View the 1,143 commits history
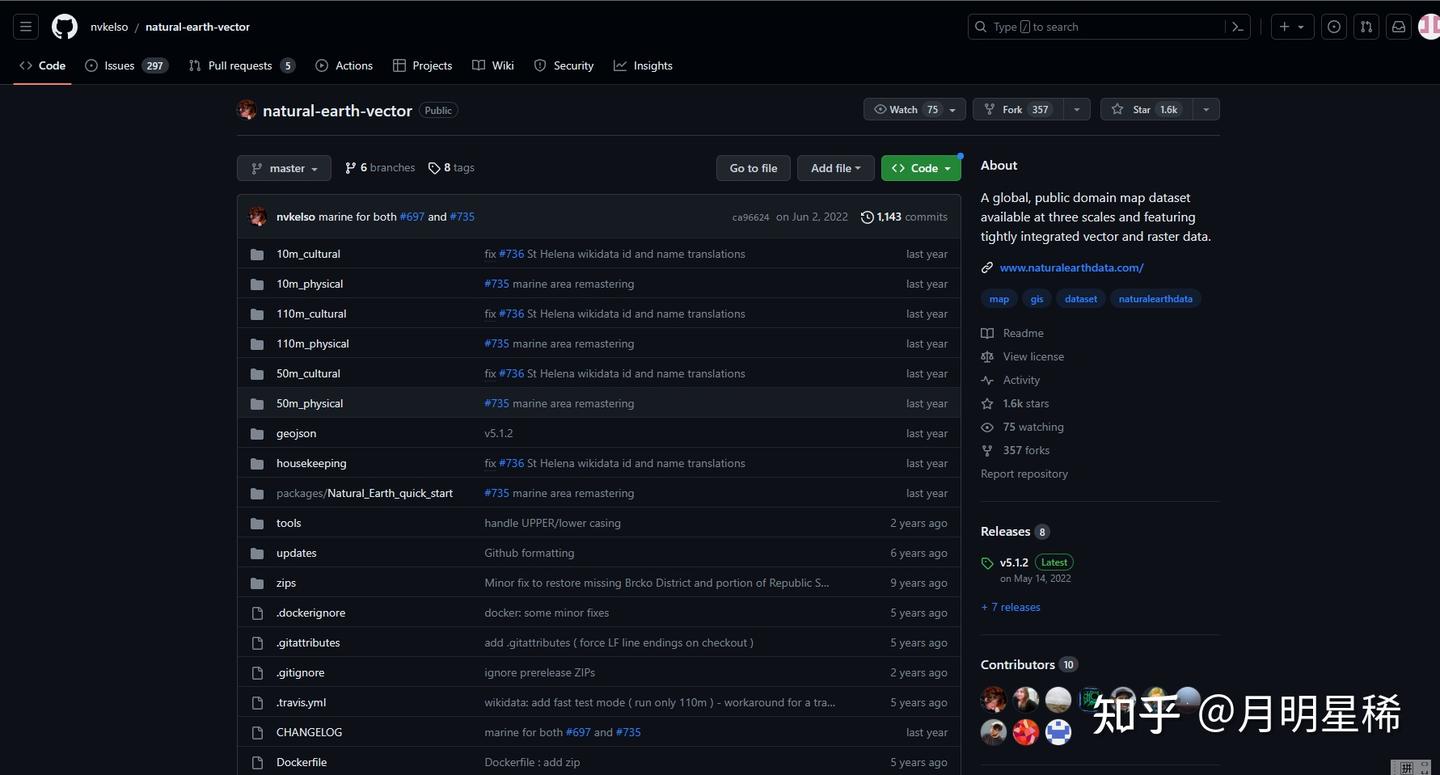The width and height of the screenshot is (1440, 775). click(x=904, y=217)
